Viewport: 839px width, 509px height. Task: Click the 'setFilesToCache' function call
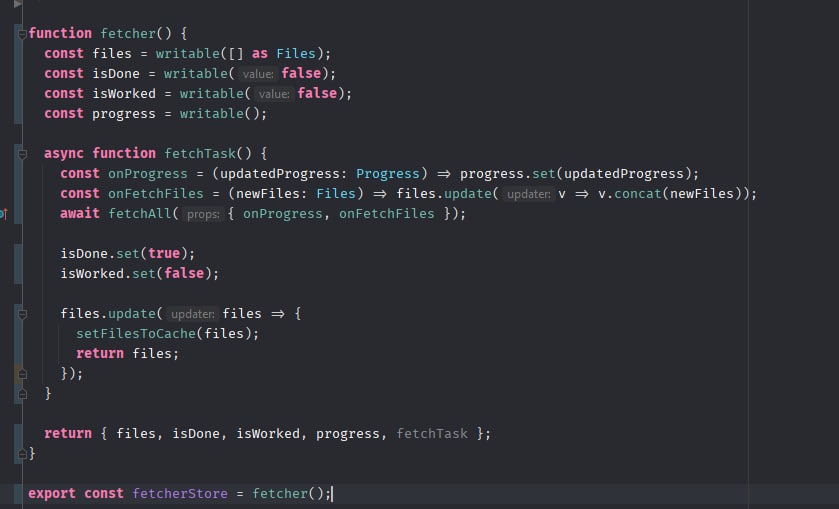[136, 333]
